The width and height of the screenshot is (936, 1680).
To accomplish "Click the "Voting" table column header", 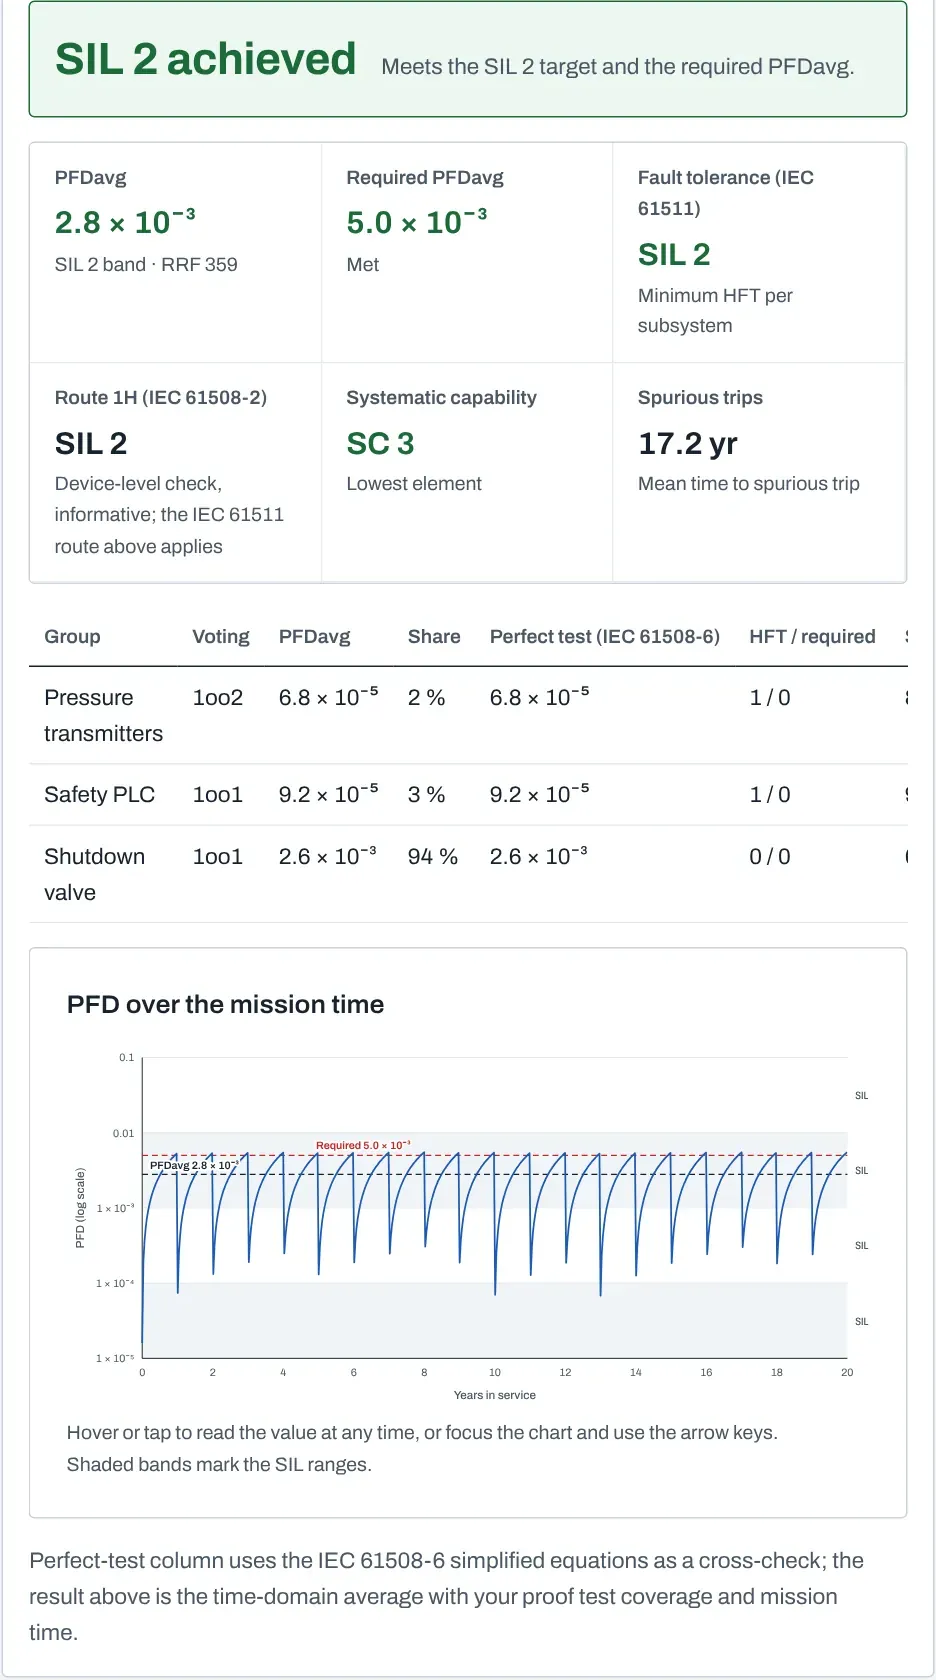I will click(x=221, y=637).
